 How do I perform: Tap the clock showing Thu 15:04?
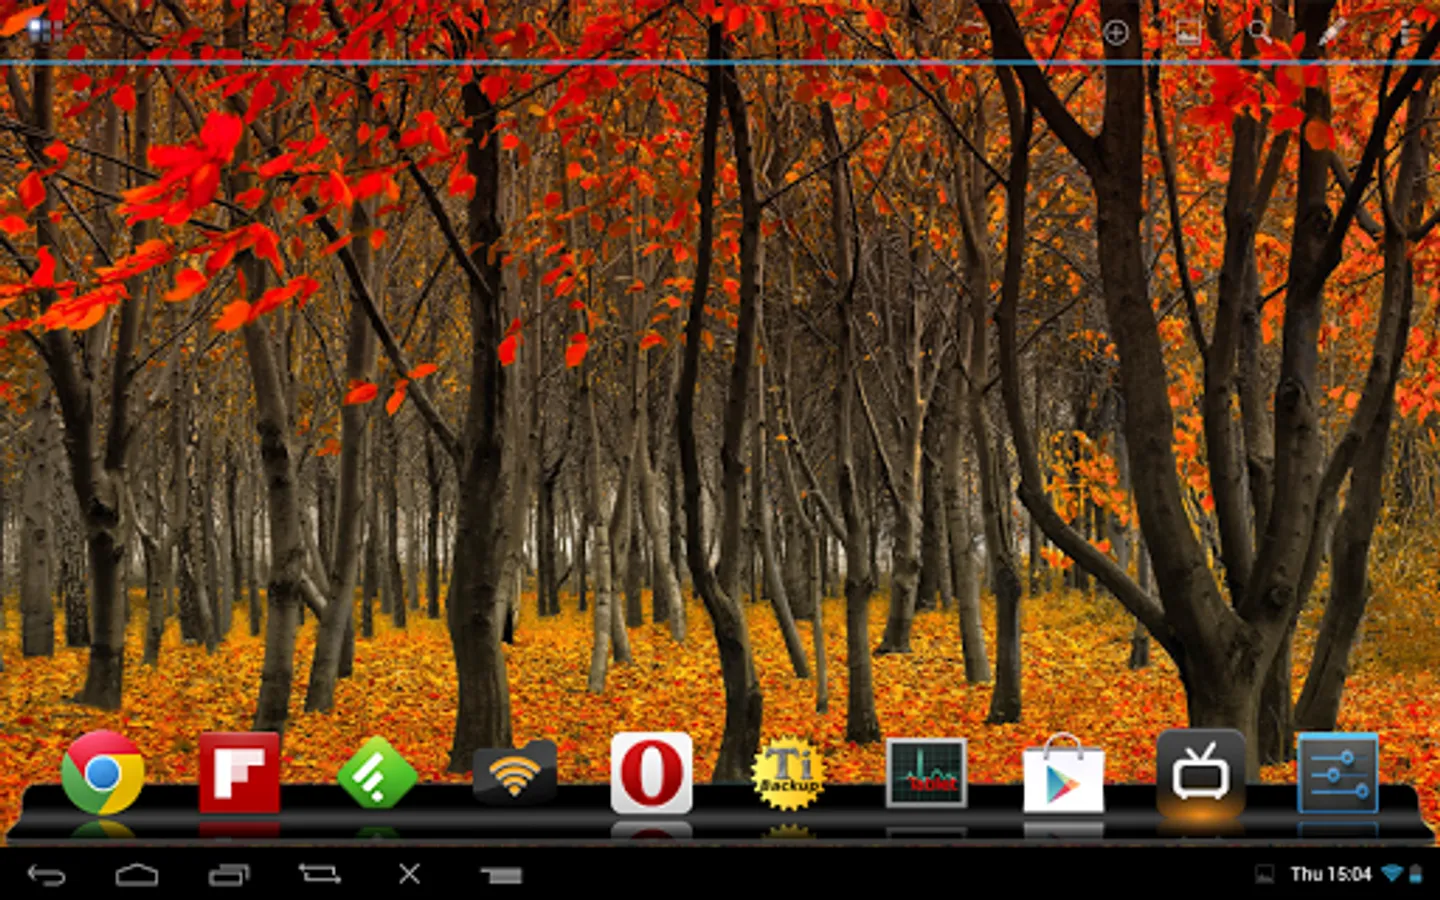click(1330, 874)
